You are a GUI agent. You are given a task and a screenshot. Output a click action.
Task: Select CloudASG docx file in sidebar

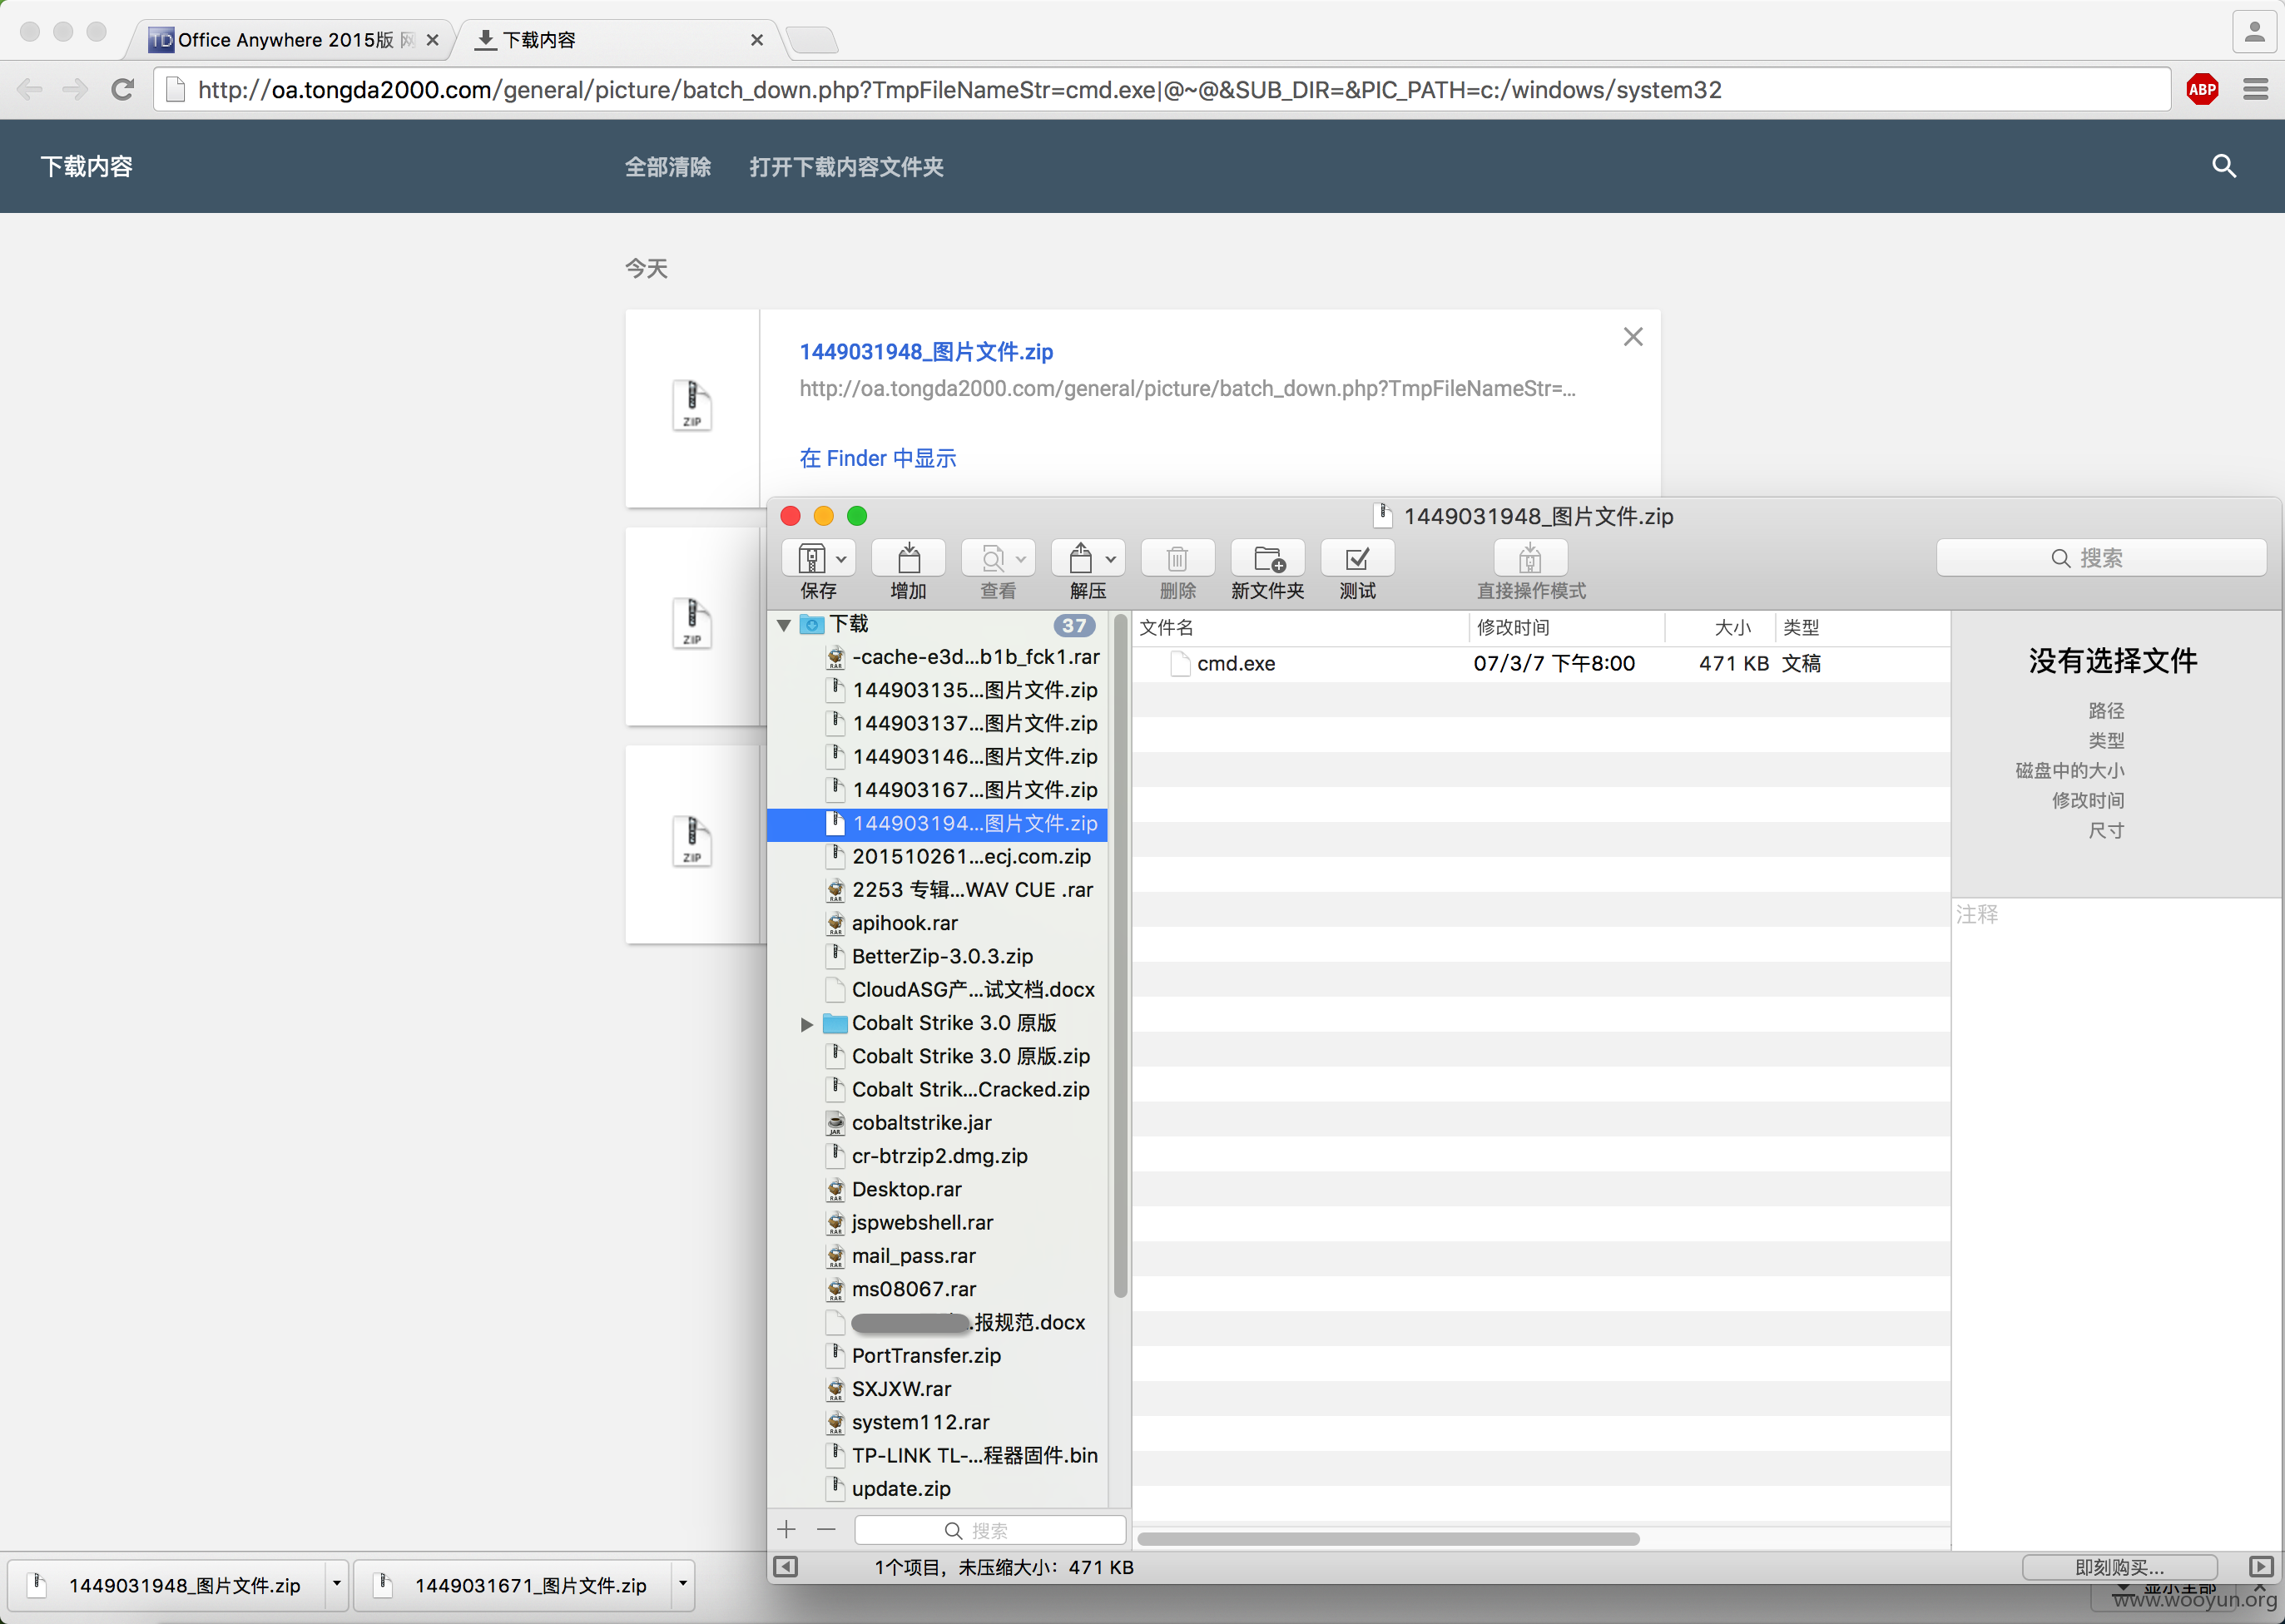[938, 989]
